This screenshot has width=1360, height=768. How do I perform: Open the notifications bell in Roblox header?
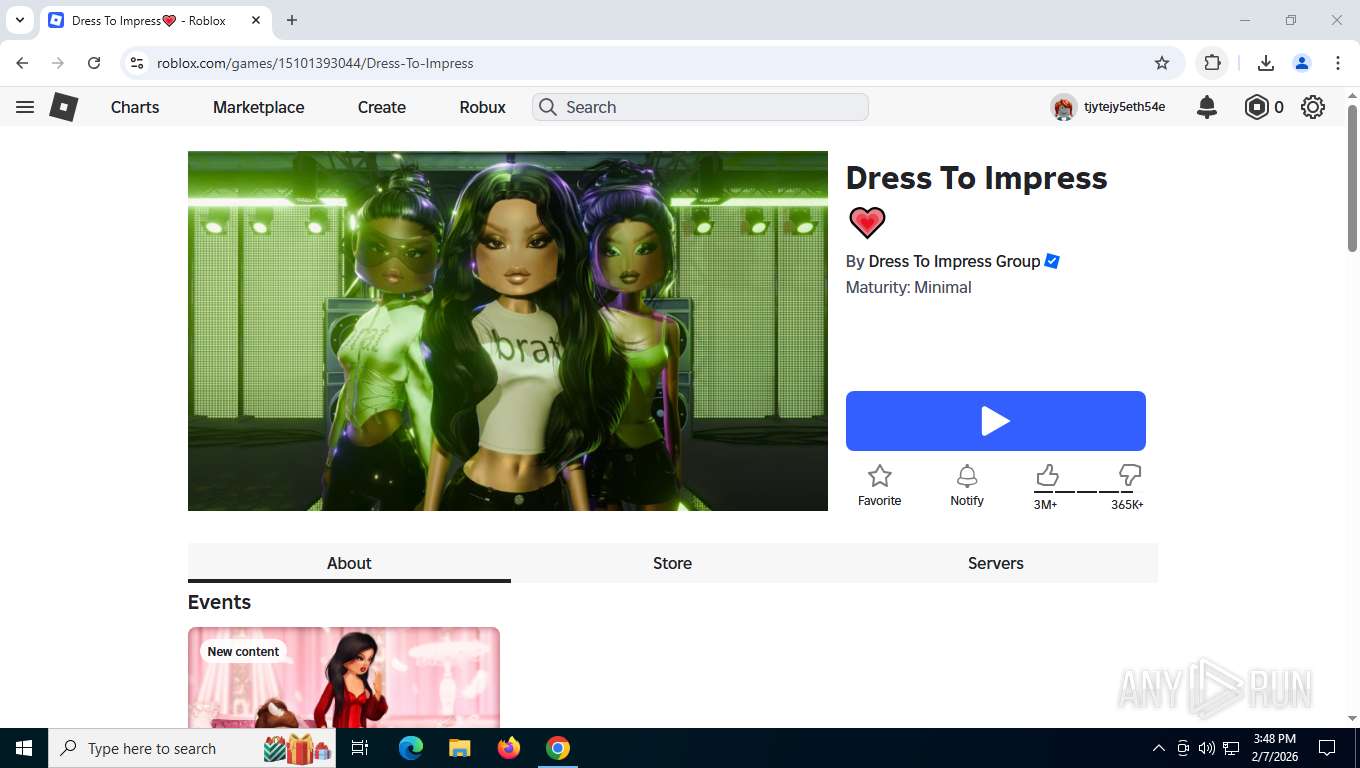[1207, 107]
